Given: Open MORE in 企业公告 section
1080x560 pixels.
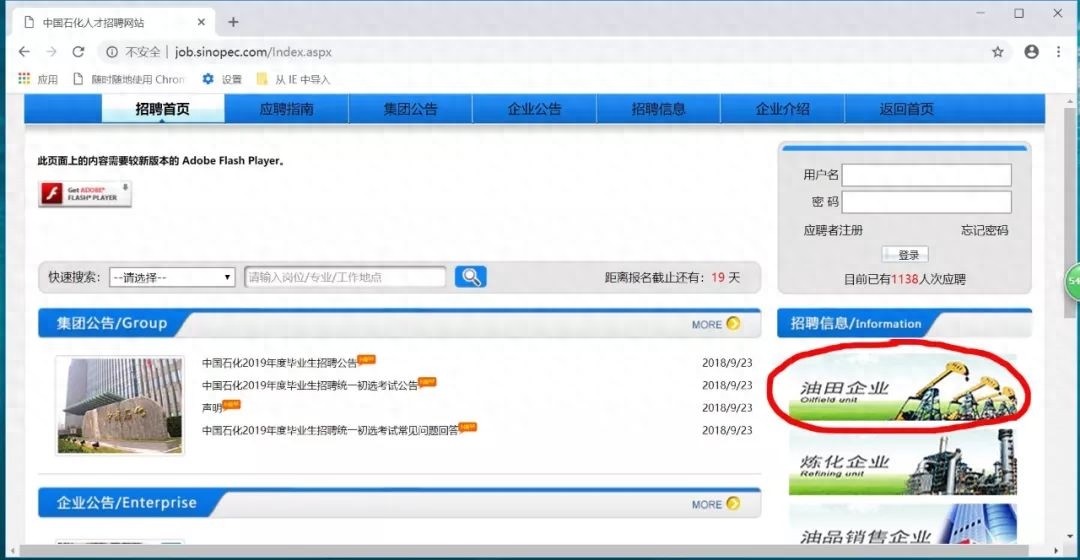Looking at the screenshot, I should (716, 504).
